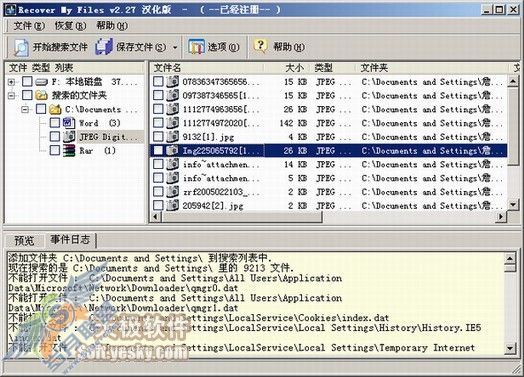Click the 15 KB size of 097387346565[1

coord(295,96)
